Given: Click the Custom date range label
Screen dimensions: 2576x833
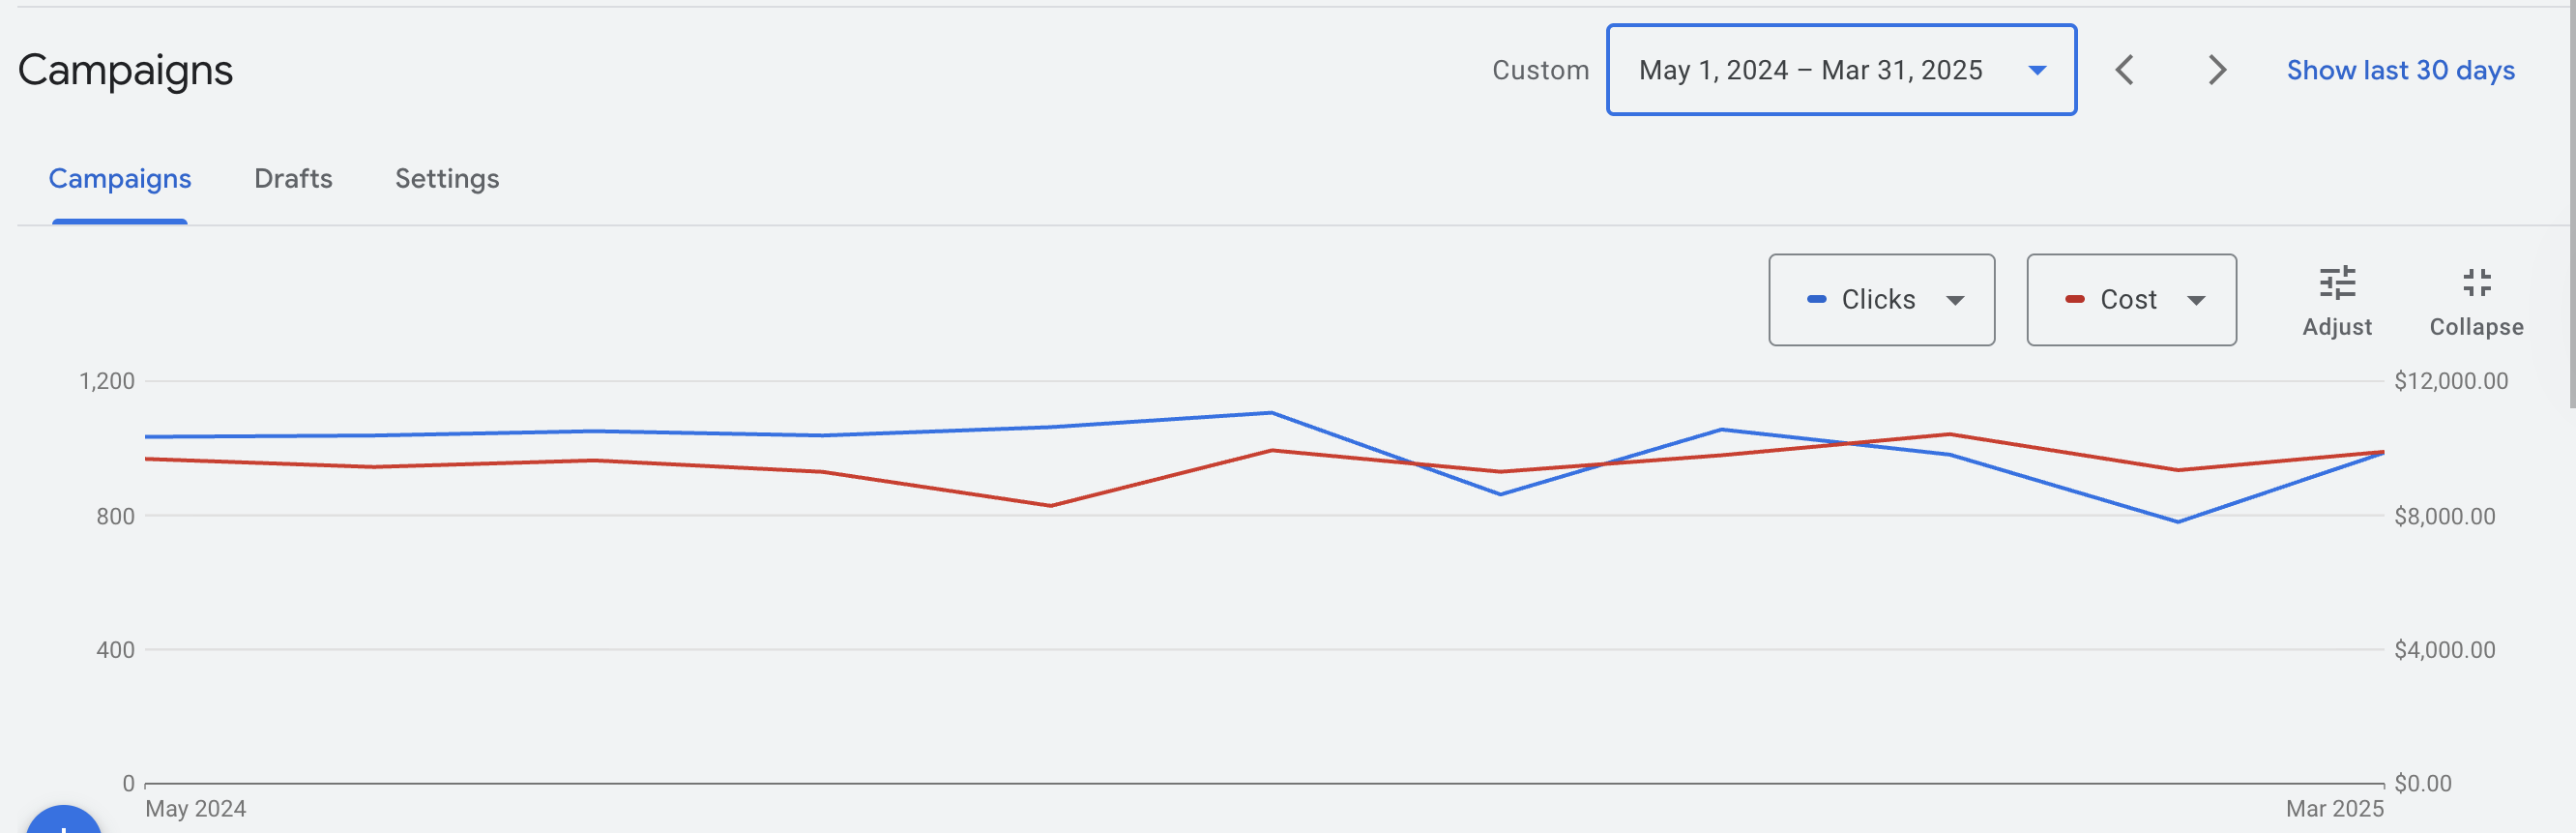Looking at the screenshot, I should pos(1540,70).
